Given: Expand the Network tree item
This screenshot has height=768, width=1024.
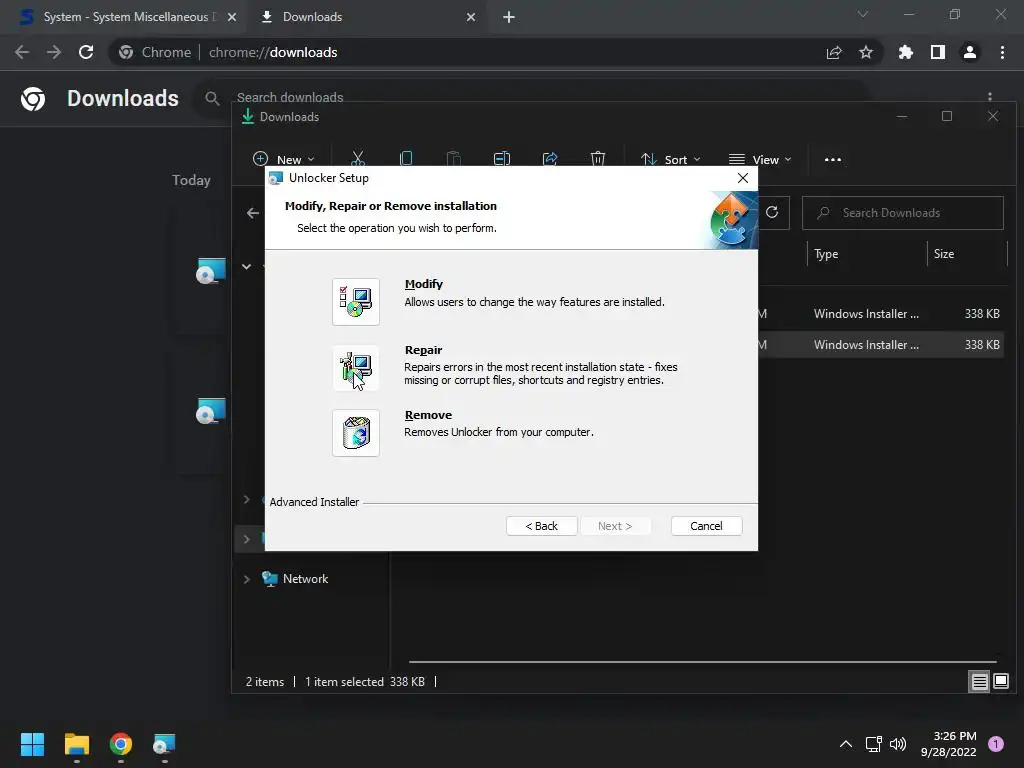Looking at the screenshot, I should click(247, 579).
